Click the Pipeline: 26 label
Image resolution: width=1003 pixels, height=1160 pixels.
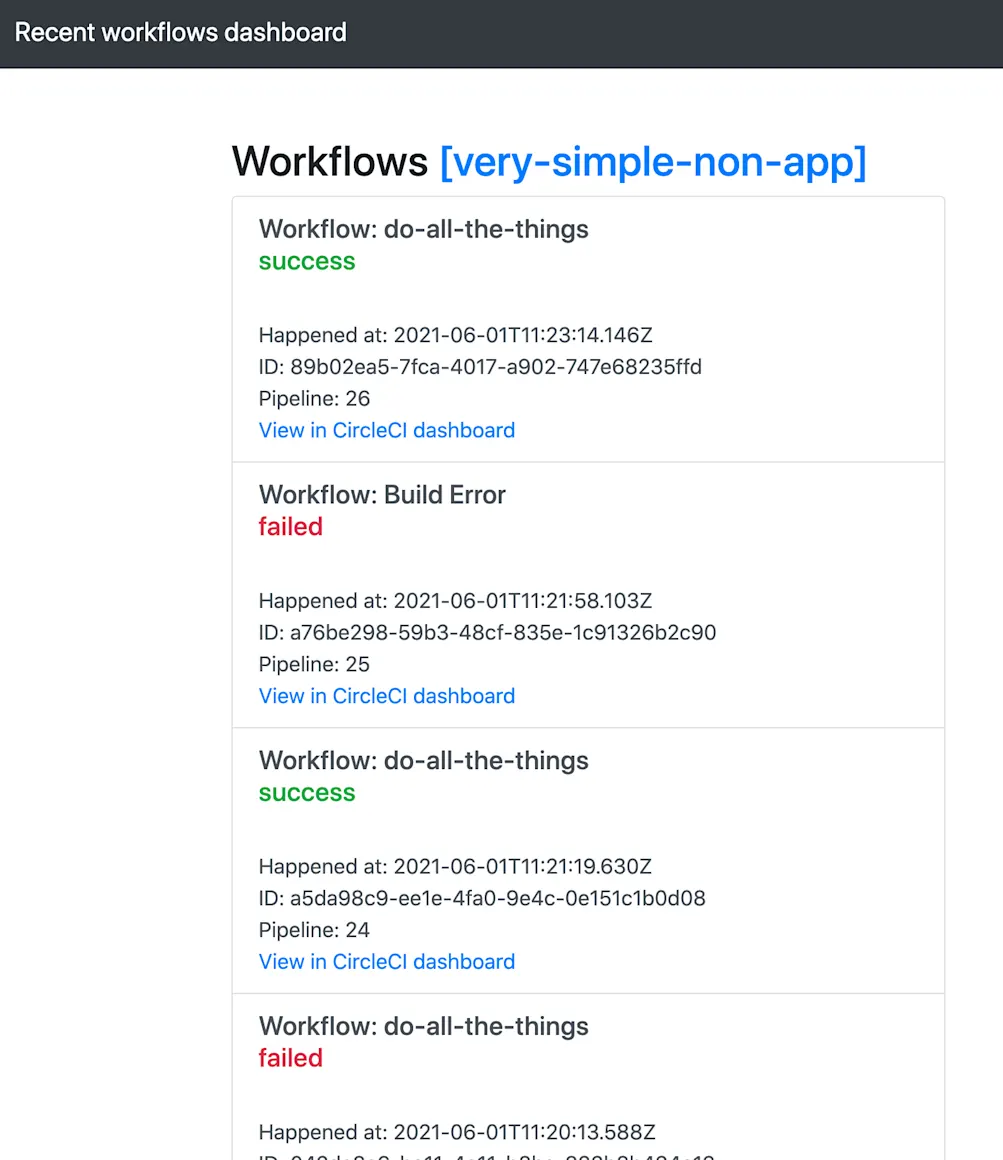point(314,398)
